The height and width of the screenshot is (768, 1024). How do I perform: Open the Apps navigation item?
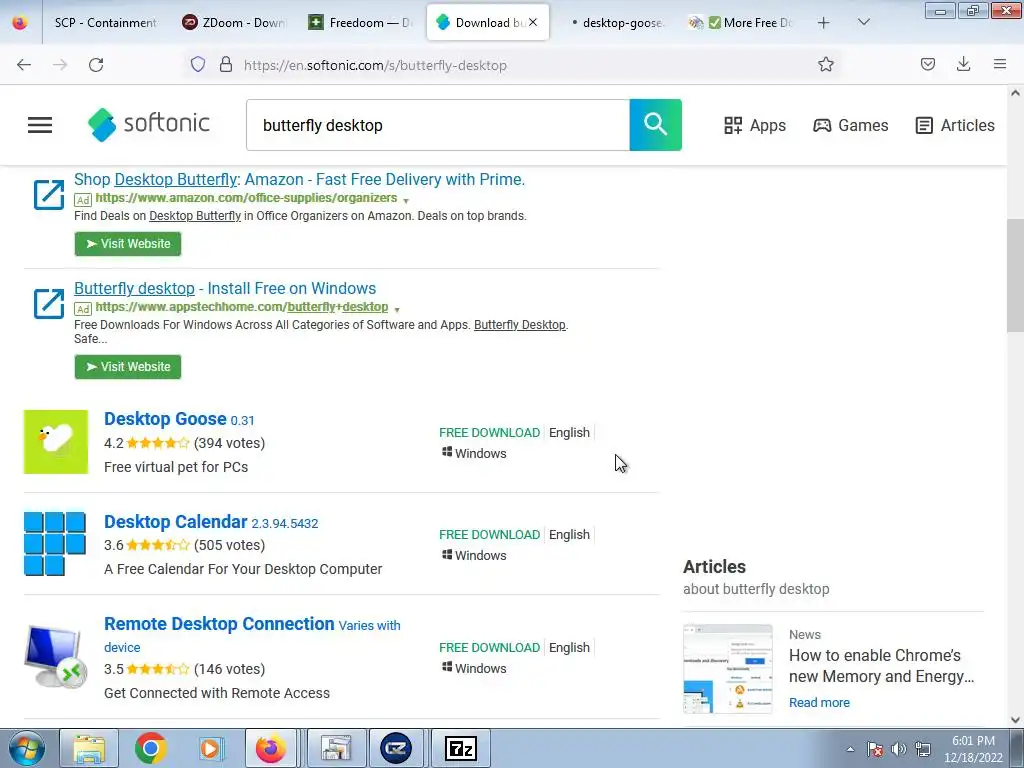[755, 125]
